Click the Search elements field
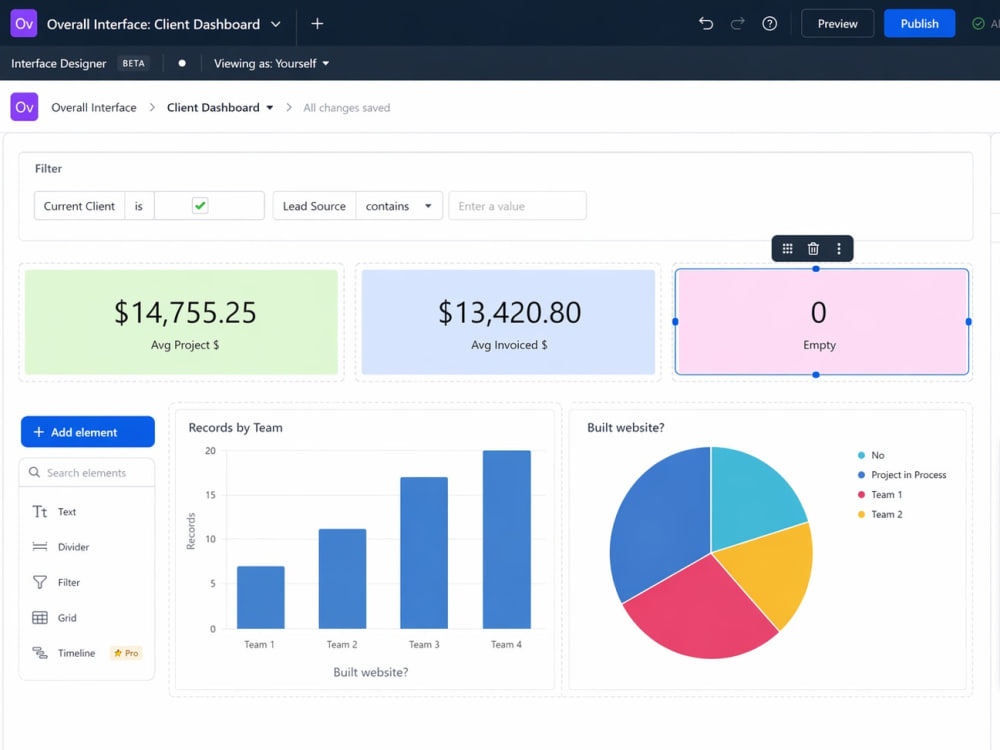This screenshot has height=750, width=1000. (87, 473)
